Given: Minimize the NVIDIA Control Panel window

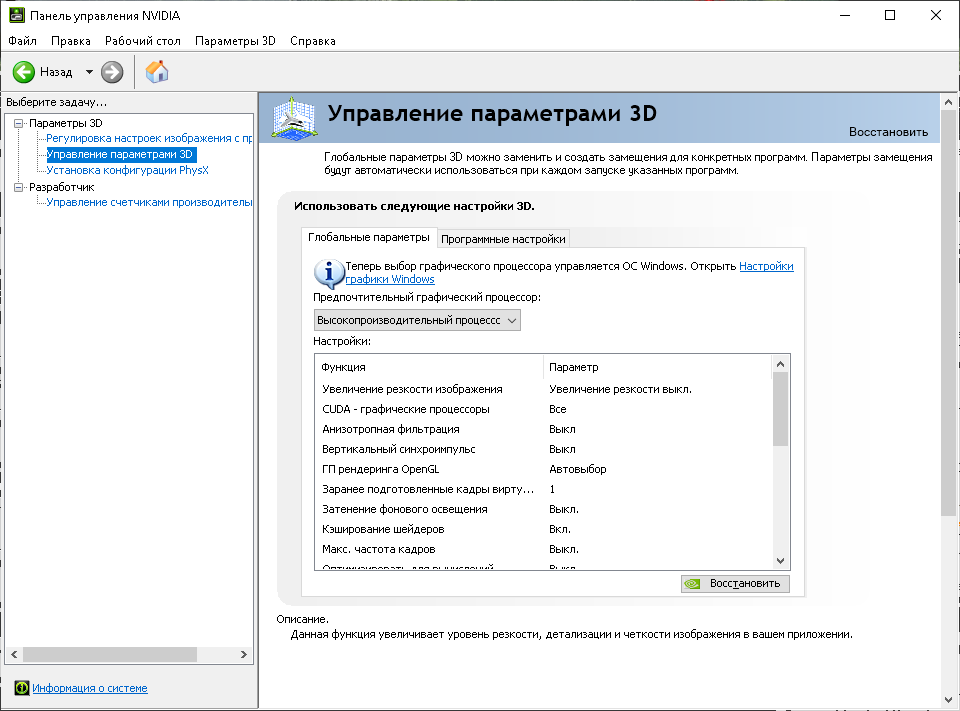Looking at the screenshot, I should [846, 15].
